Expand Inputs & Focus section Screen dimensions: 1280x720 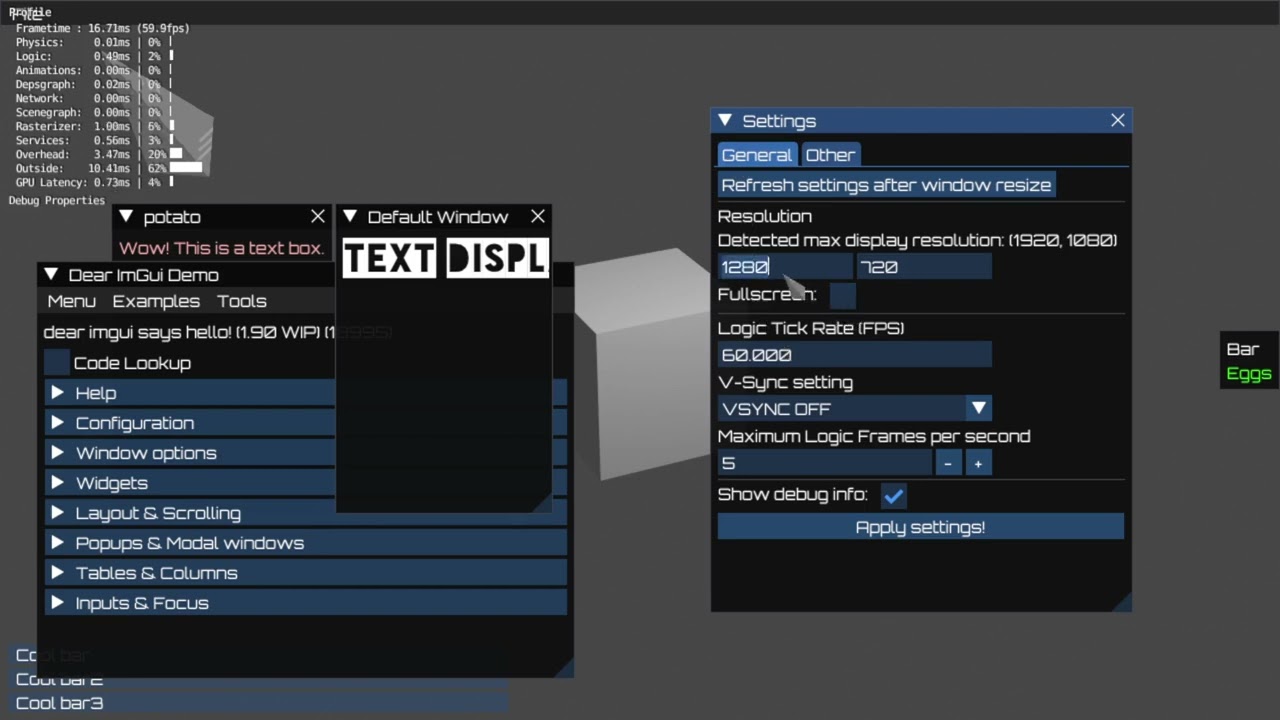306,603
